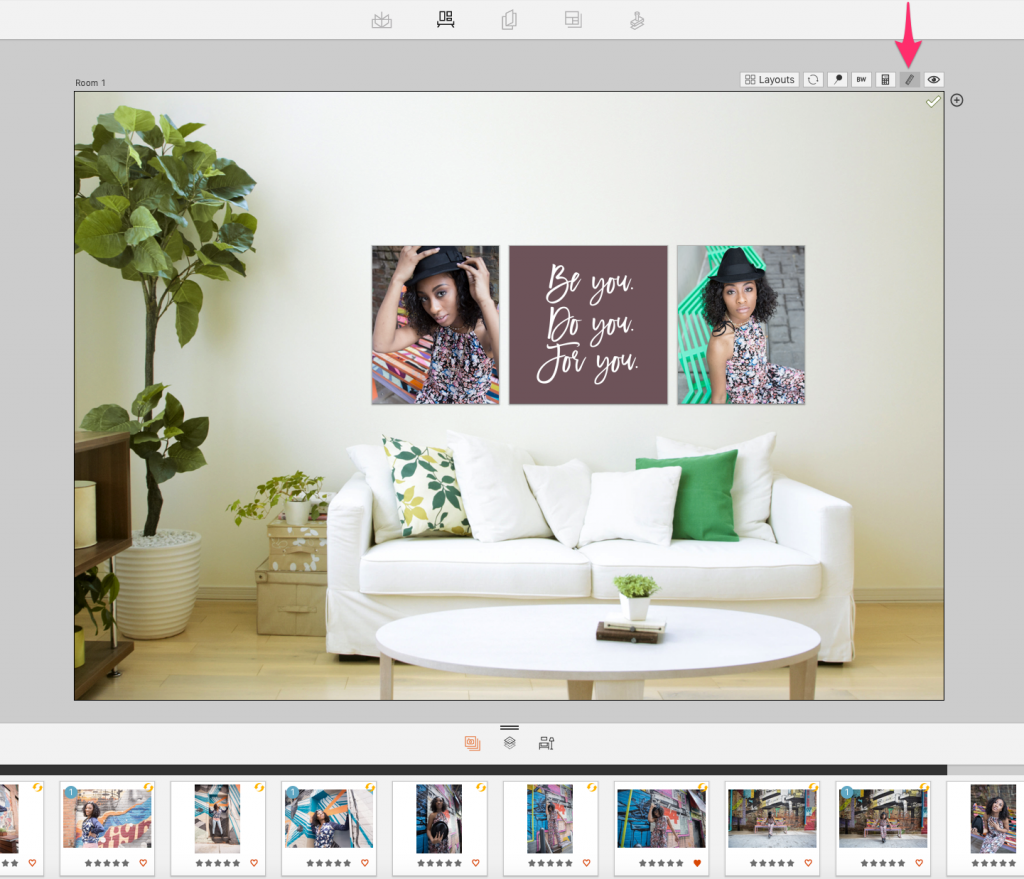The height and width of the screenshot is (879, 1024).
Task: Click the green checkmark on the room
Action: pyautogui.click(x=933, y=102)
